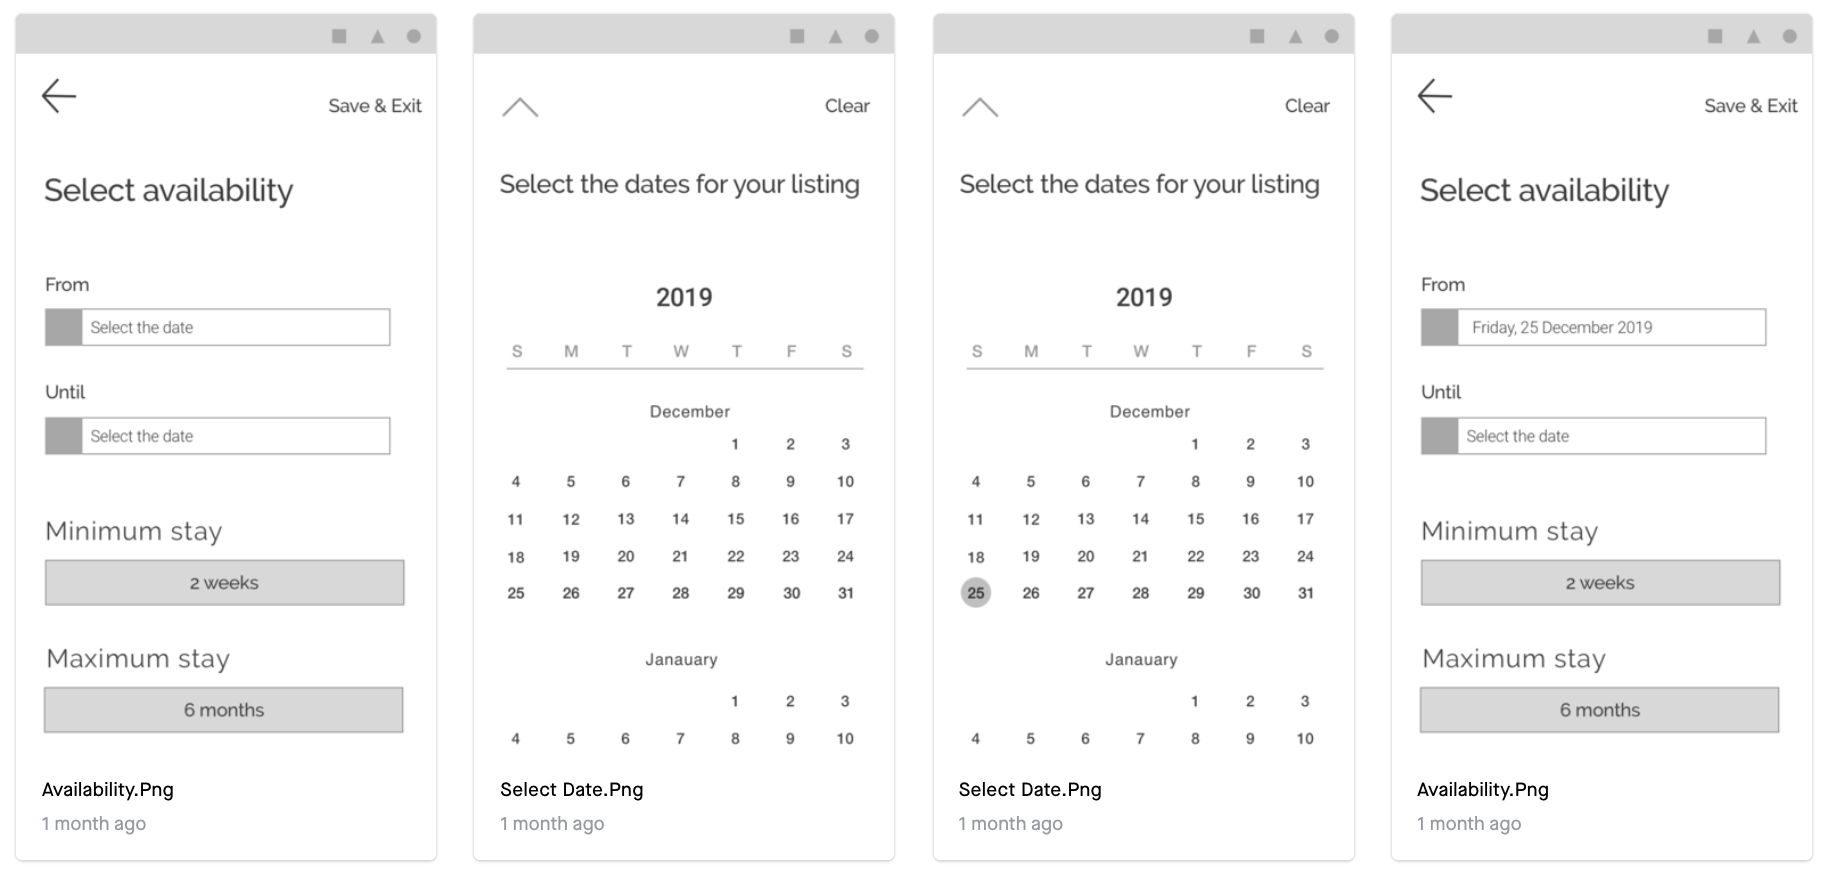Click Save & Exit on the first screen
Screen dimensions: 1832x882
(x=375, y=106)
